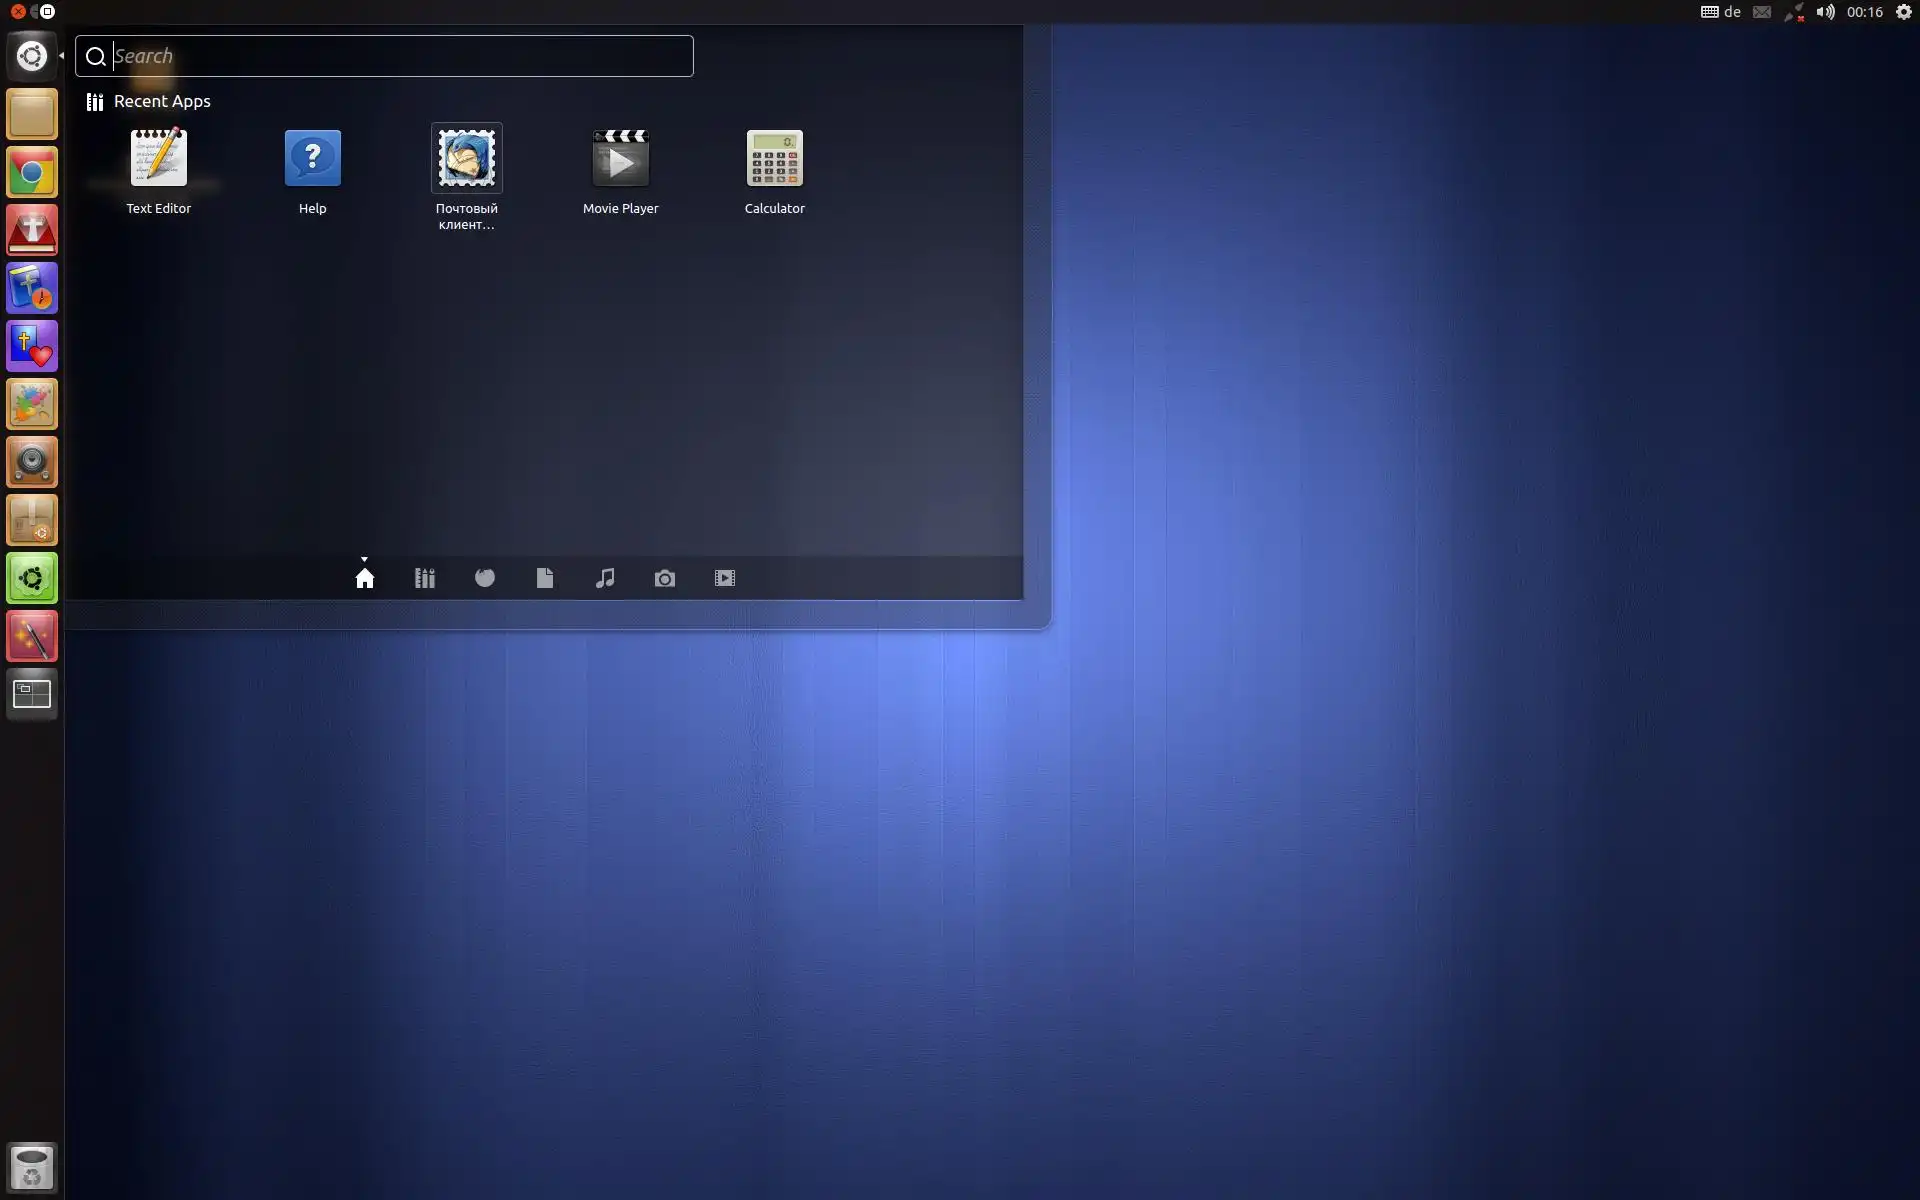
Task: Open Text Editor from Recent Apps
Action: coord(158,160)
